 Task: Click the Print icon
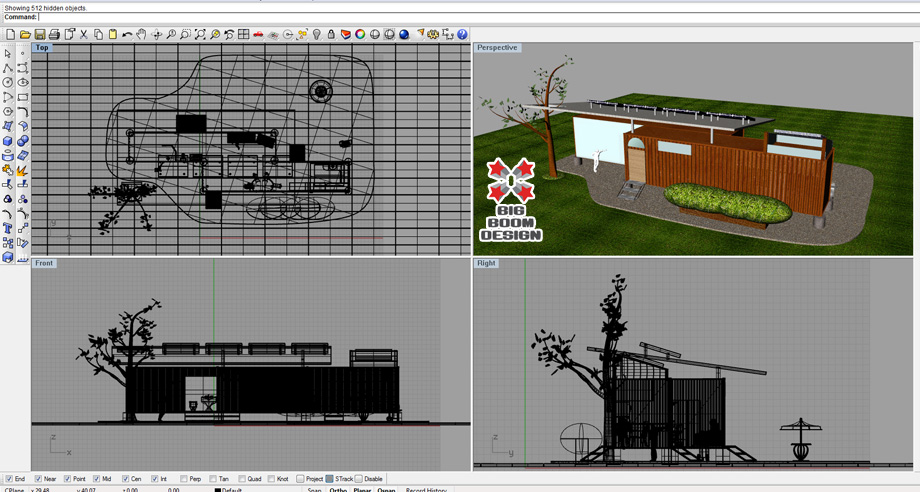tap(54, 35)
